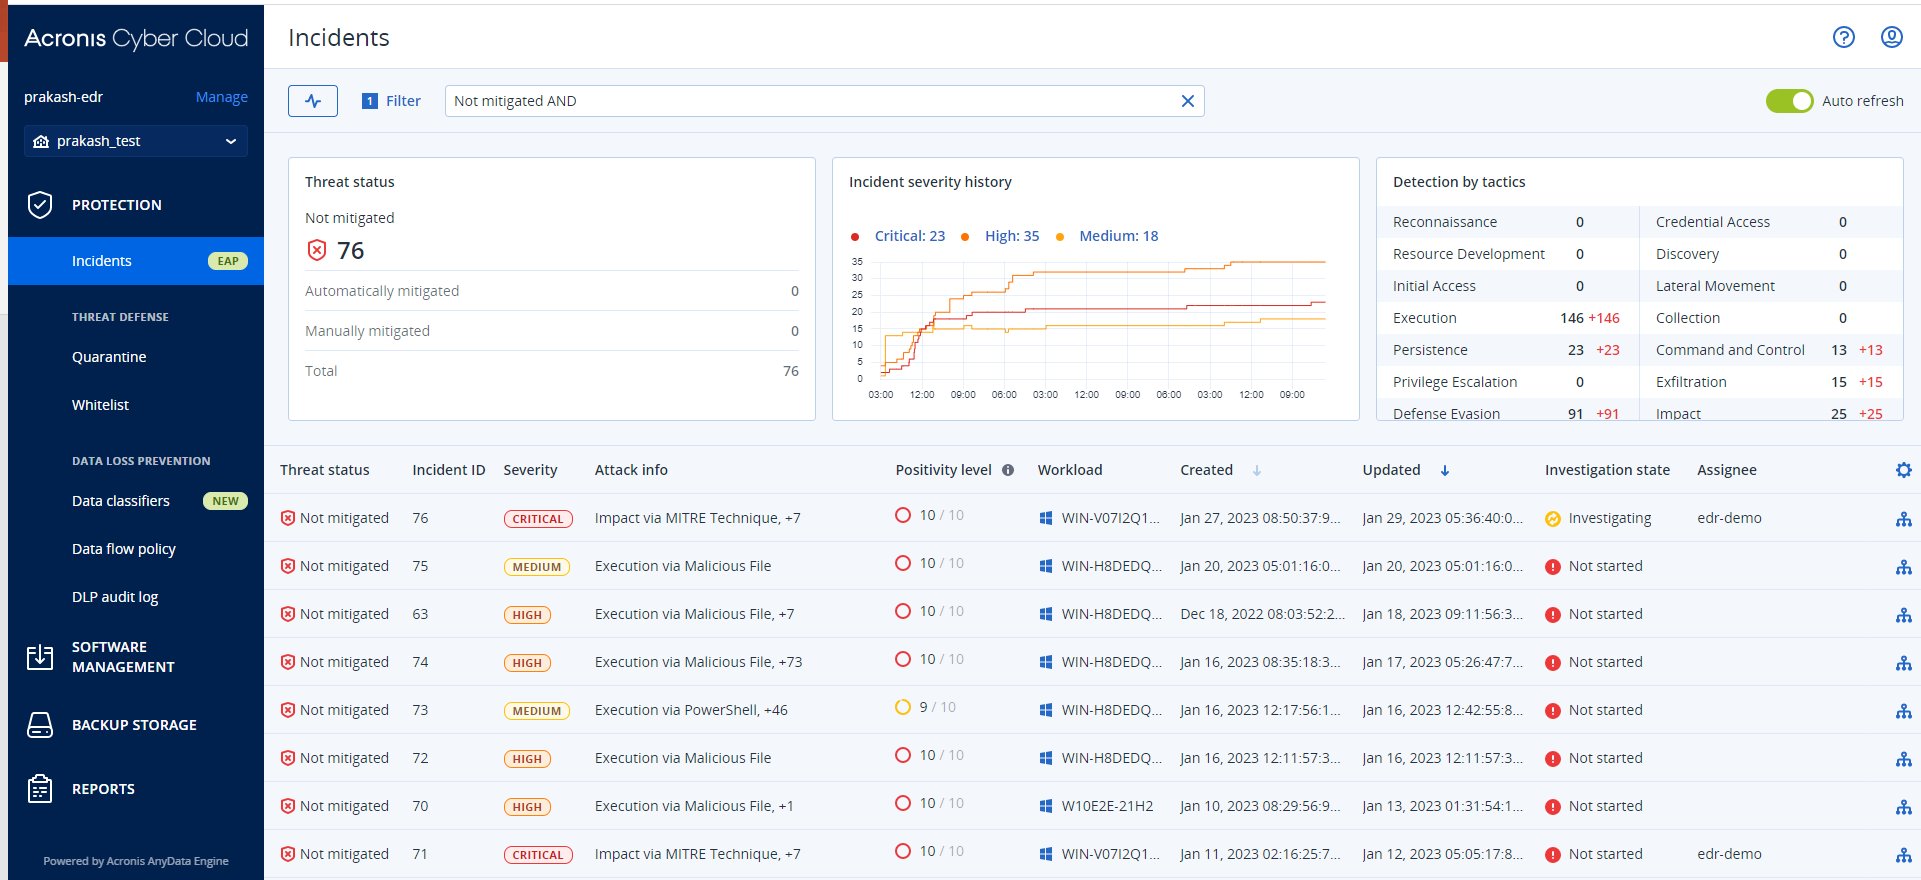Open attack graph icon for incident 74
Screen dimensions: 1921x880
pyautogui.click(x=1903, y=663)
